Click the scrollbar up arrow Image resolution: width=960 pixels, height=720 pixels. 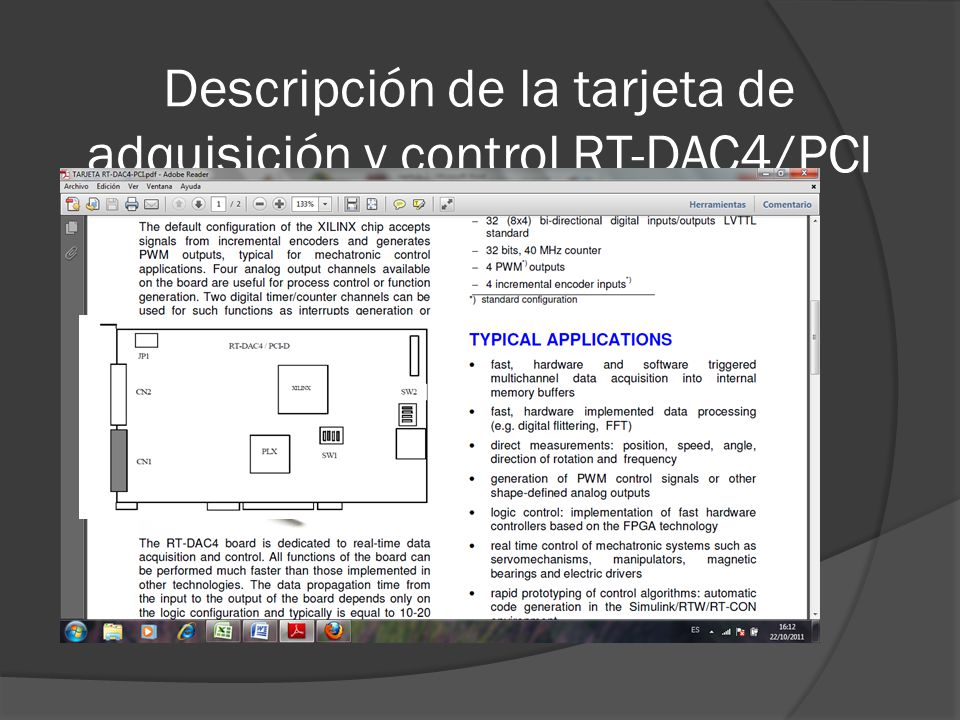pyautogui.click(x=815, y=220)
